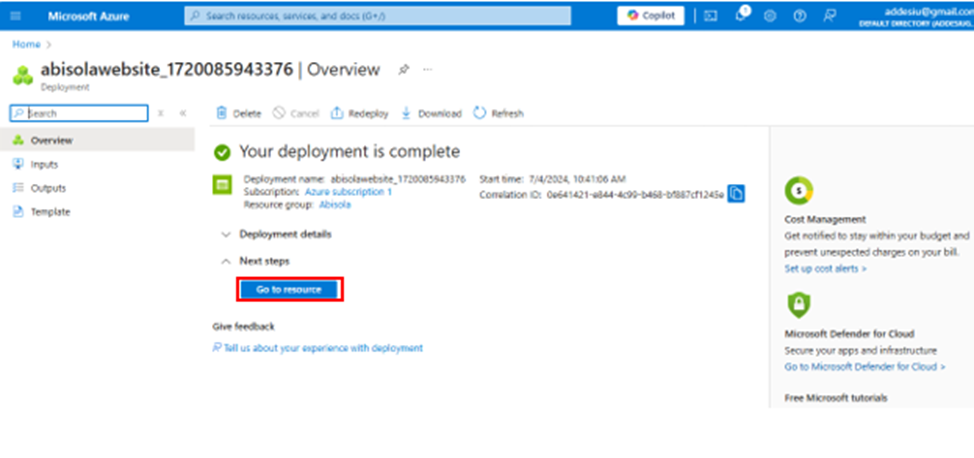Open the notifications bell
Image resolution: width=974 pixels, height=458 pixels.
click(740, 16)
